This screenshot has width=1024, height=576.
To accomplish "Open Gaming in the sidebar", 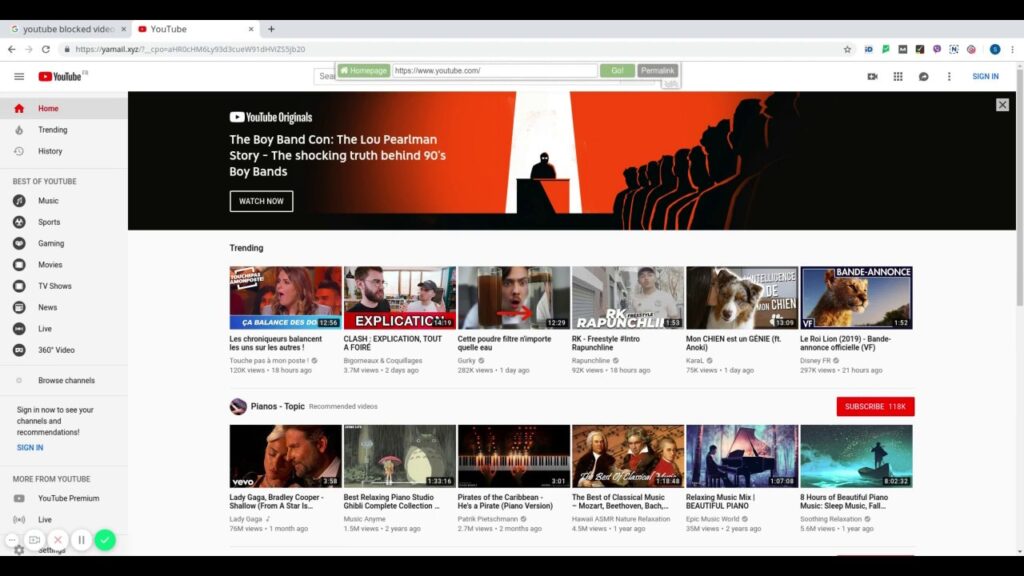I will [64, 243].
